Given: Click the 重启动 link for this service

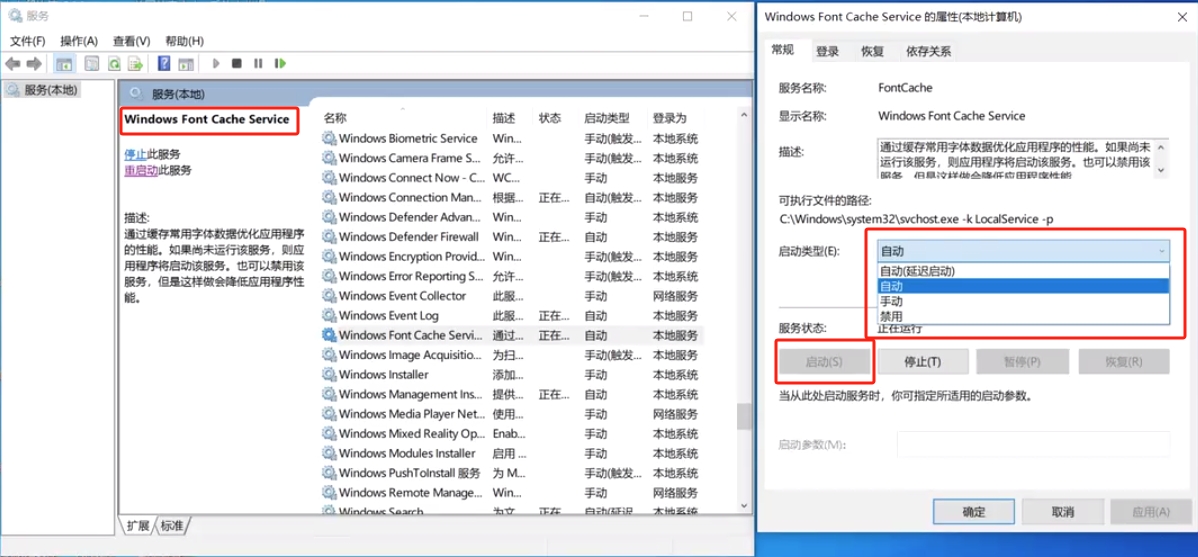Looking at the screenshot, I should click(141, 170).
